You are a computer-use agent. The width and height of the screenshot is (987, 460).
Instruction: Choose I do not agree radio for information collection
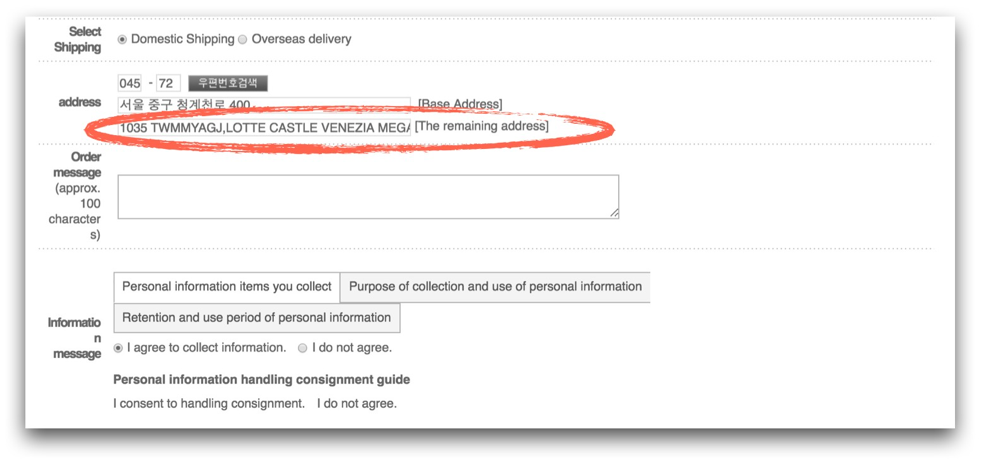tap(302, 348)
